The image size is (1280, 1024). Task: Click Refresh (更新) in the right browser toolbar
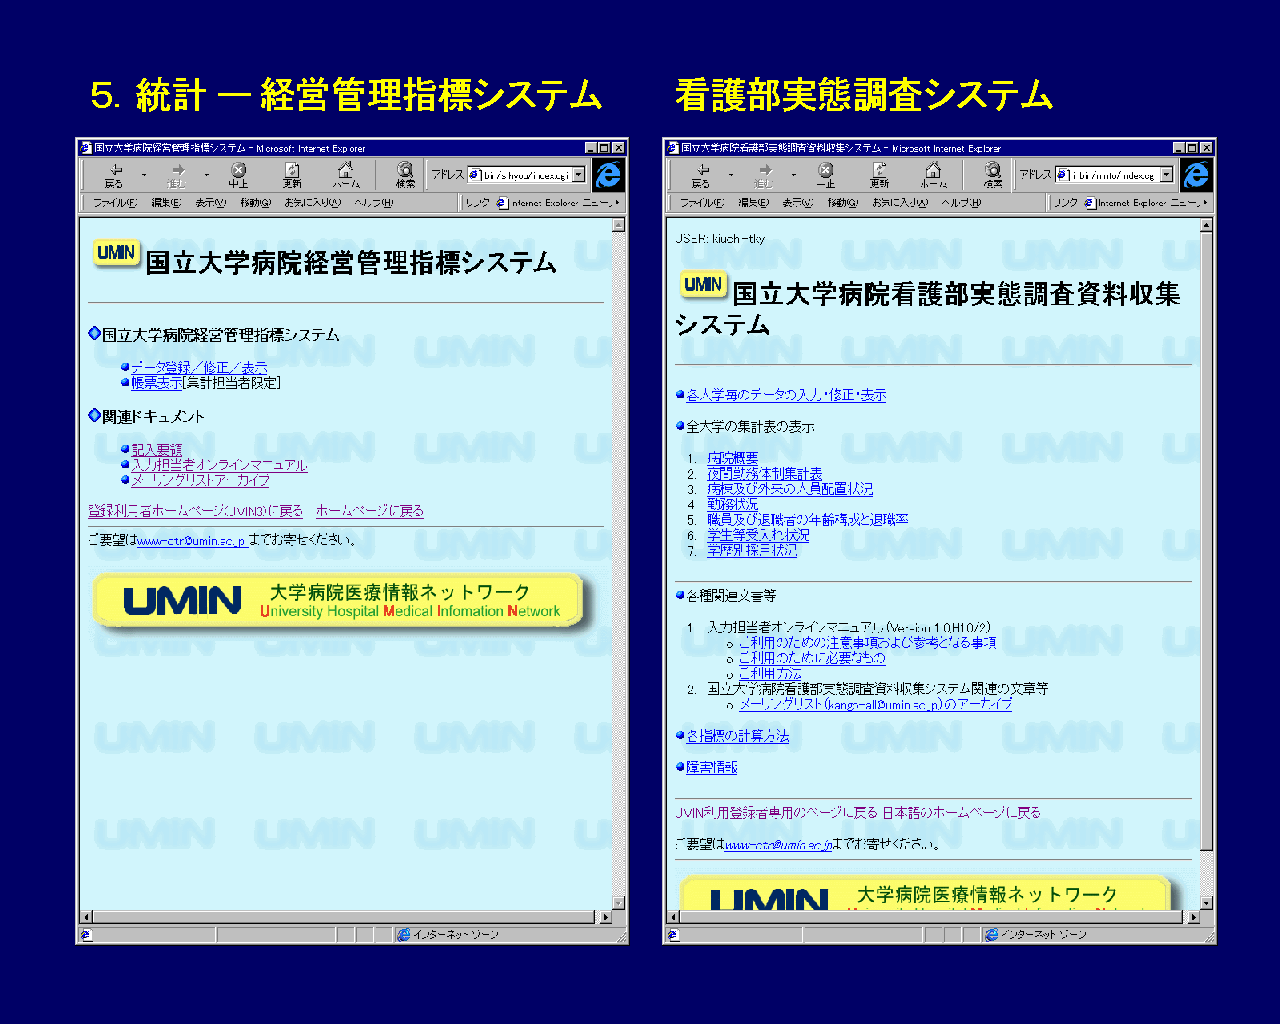[x=879, y=175]
